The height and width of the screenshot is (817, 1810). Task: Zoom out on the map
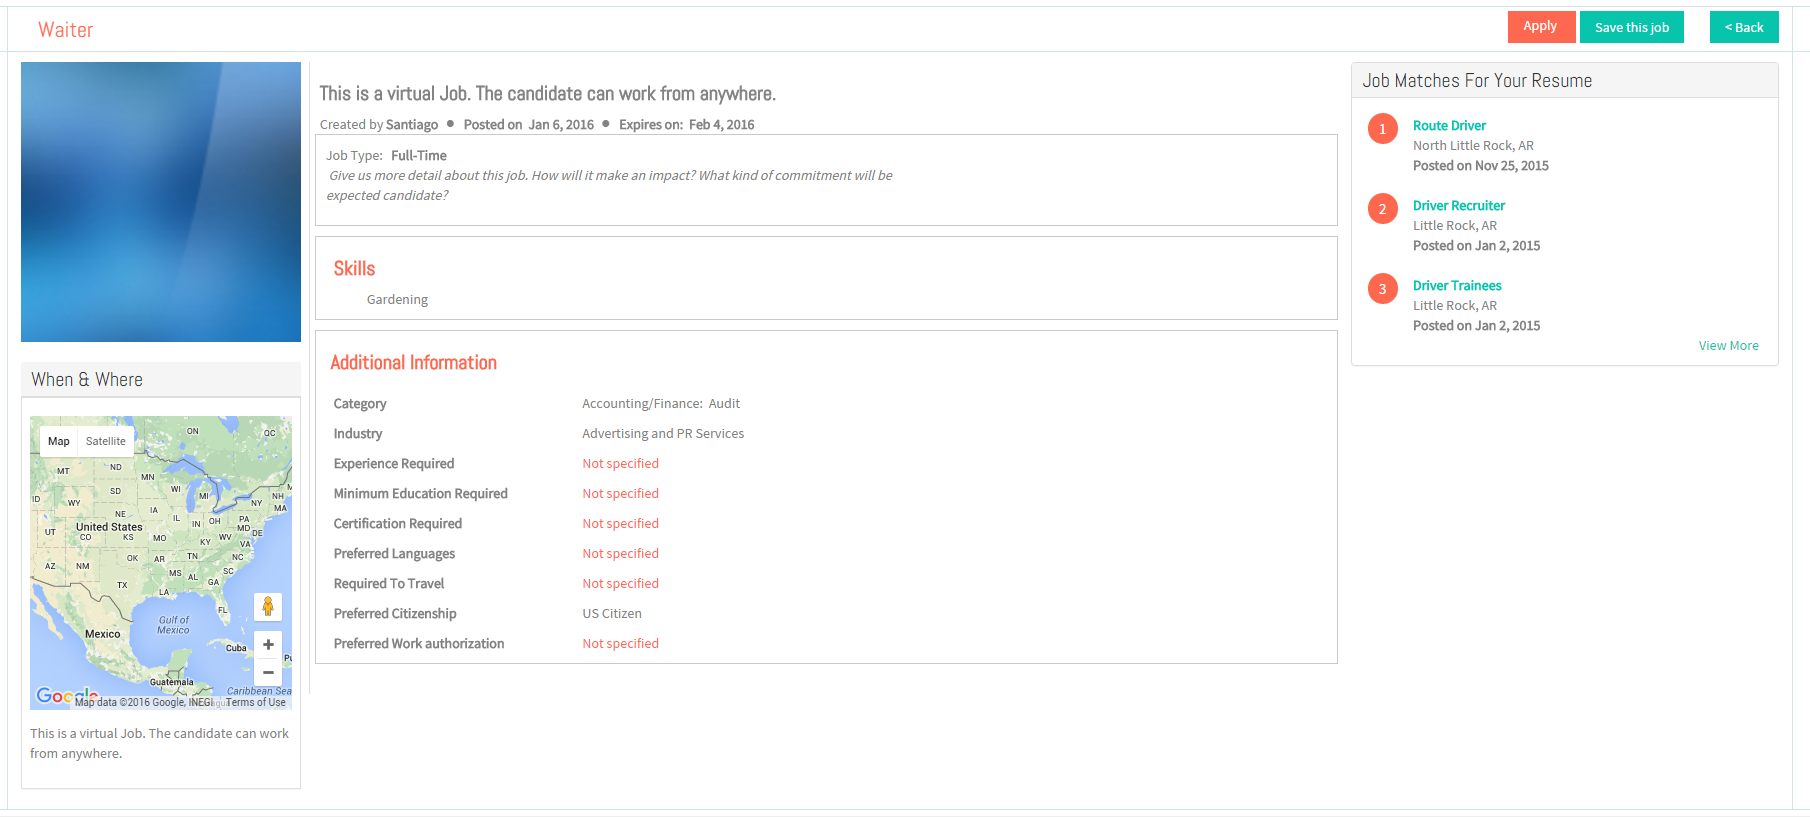tap(268, 672)
